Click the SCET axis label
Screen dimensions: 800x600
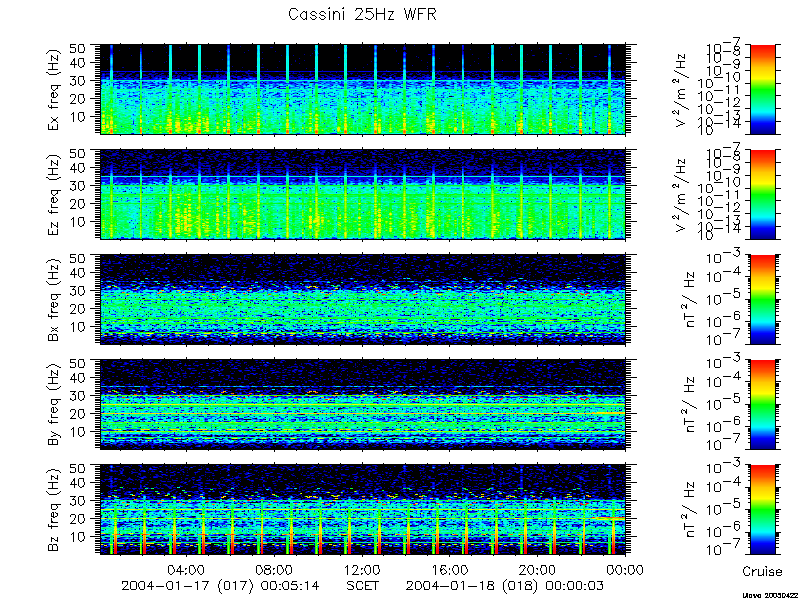pyautogui.click(x=362, y=585)
